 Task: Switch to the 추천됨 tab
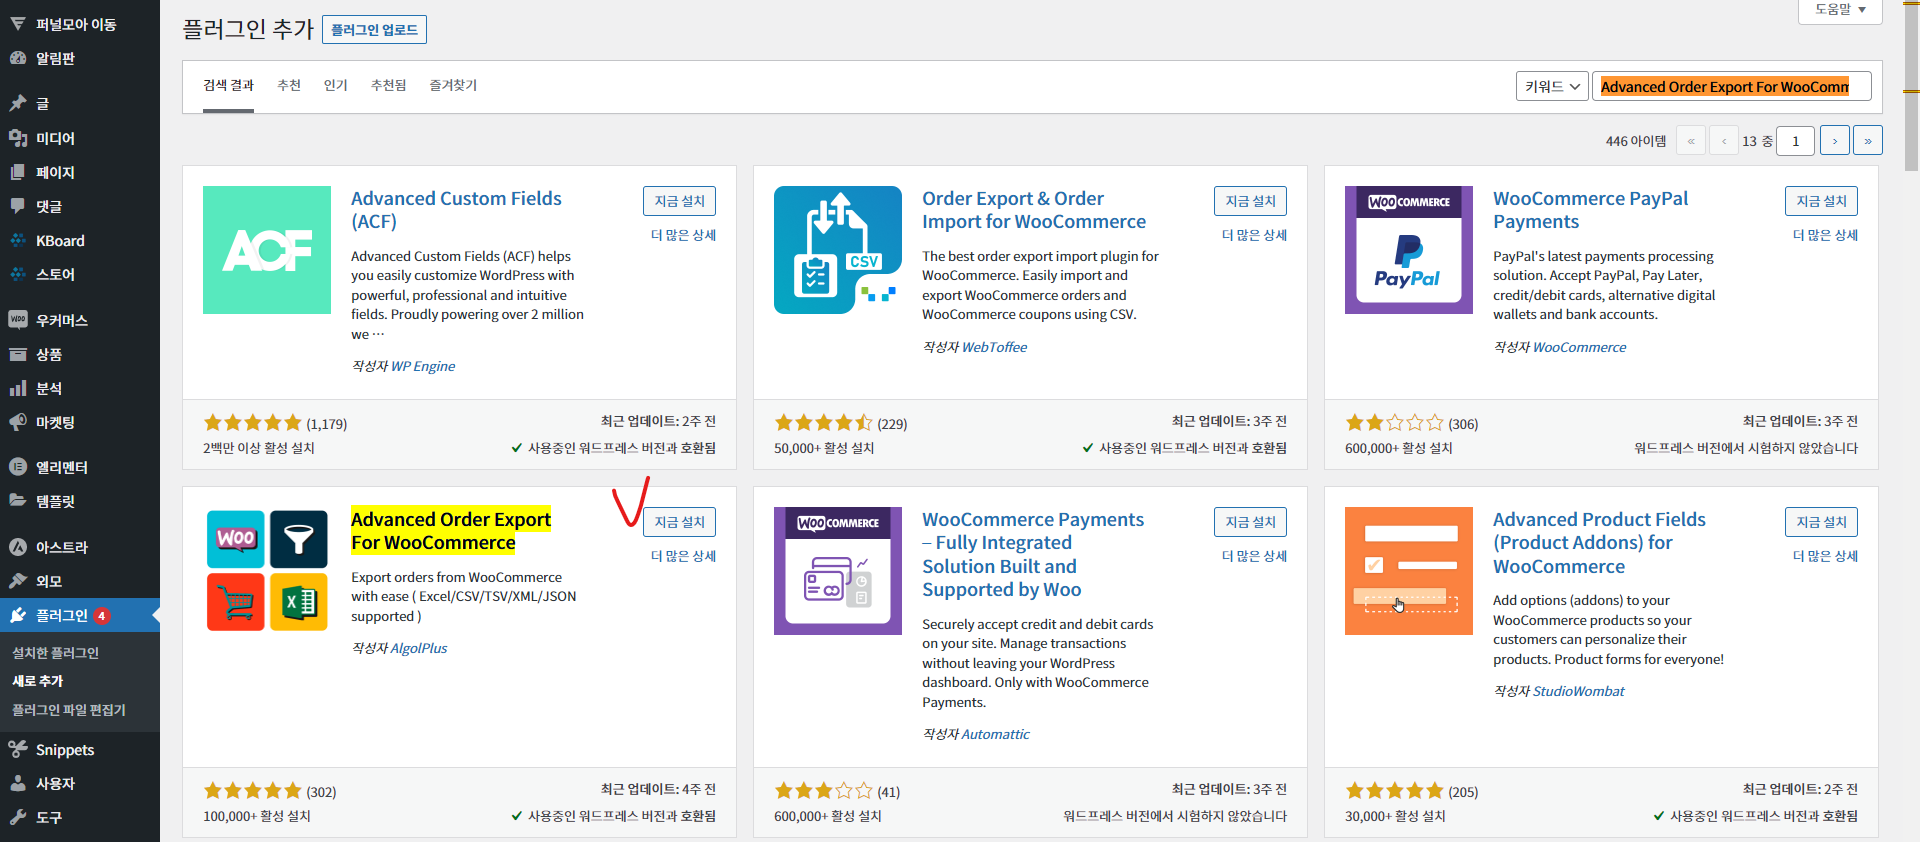(x=389, y=86)
